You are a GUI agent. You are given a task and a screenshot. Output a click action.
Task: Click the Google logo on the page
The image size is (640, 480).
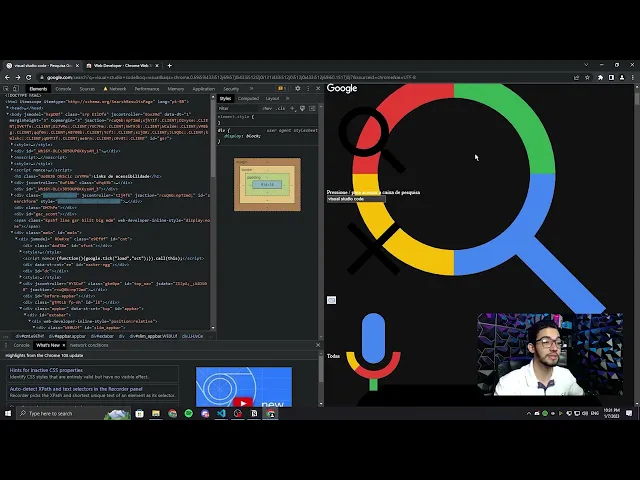click(342, 88)
